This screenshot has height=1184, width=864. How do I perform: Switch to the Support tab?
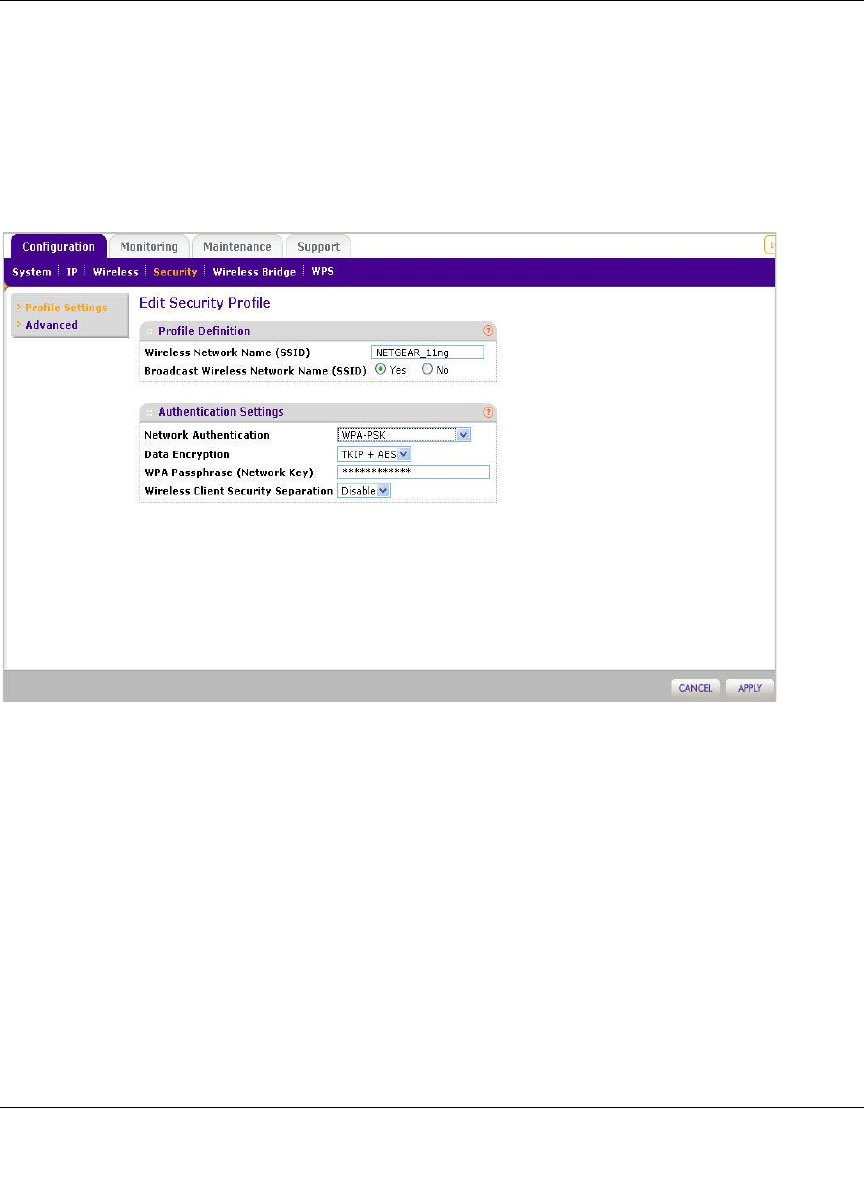click(318, 247)
